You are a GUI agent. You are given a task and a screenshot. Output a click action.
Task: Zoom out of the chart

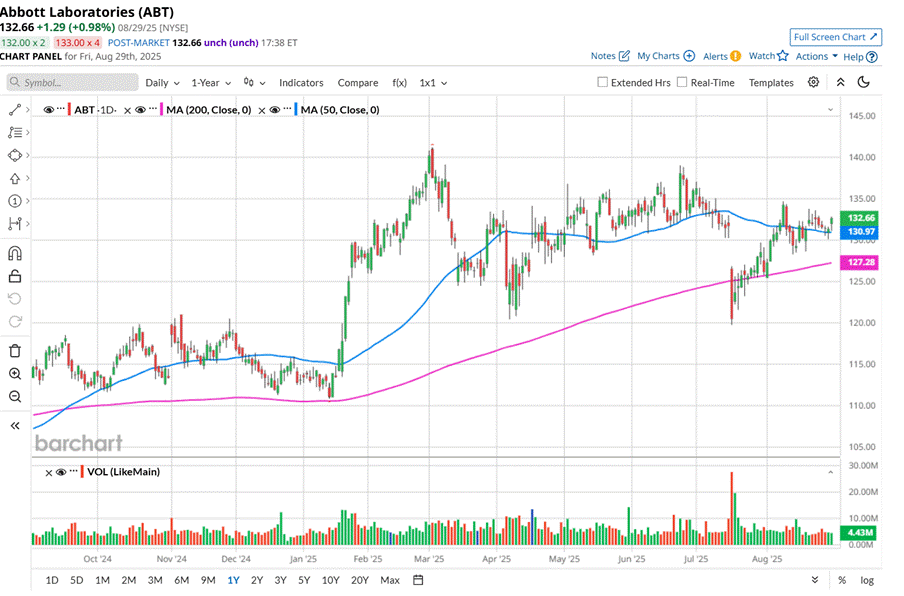tap(15, 396)
